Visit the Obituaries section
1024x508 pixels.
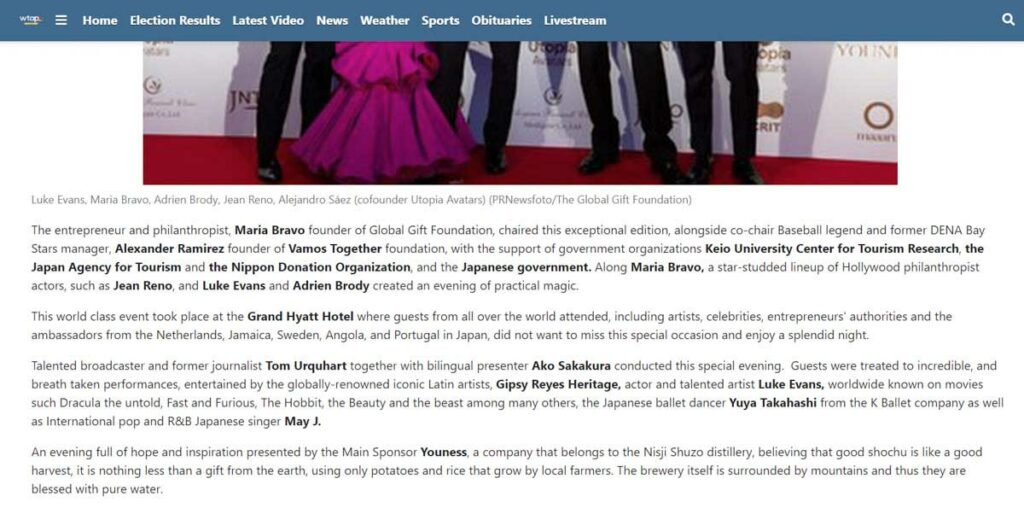coord(501,20)
